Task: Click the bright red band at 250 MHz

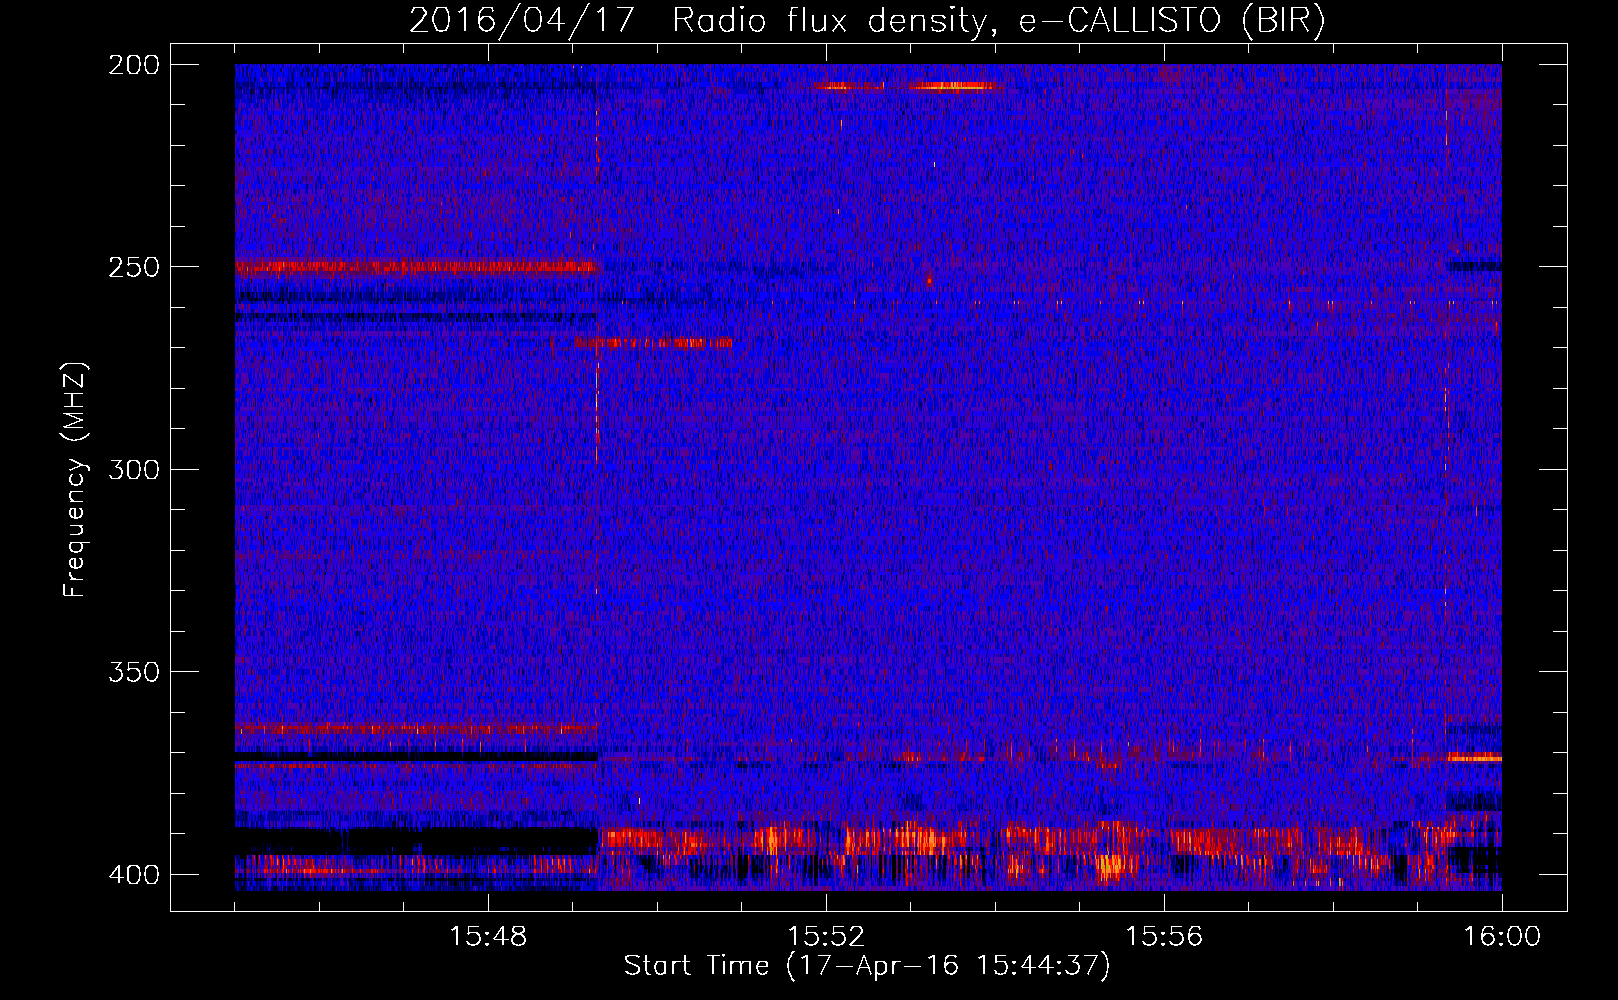Action: click(415, 267)
